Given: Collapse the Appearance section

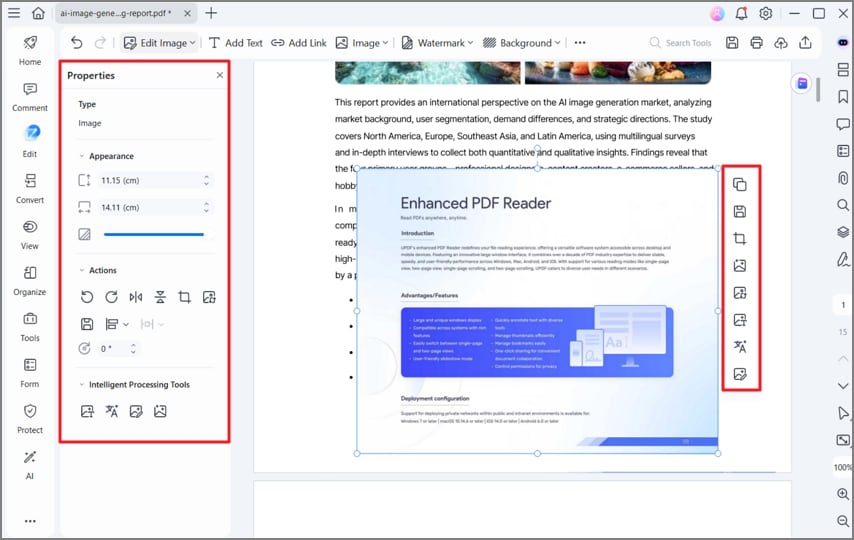Looking at the screenshot, I should point(82,156).
